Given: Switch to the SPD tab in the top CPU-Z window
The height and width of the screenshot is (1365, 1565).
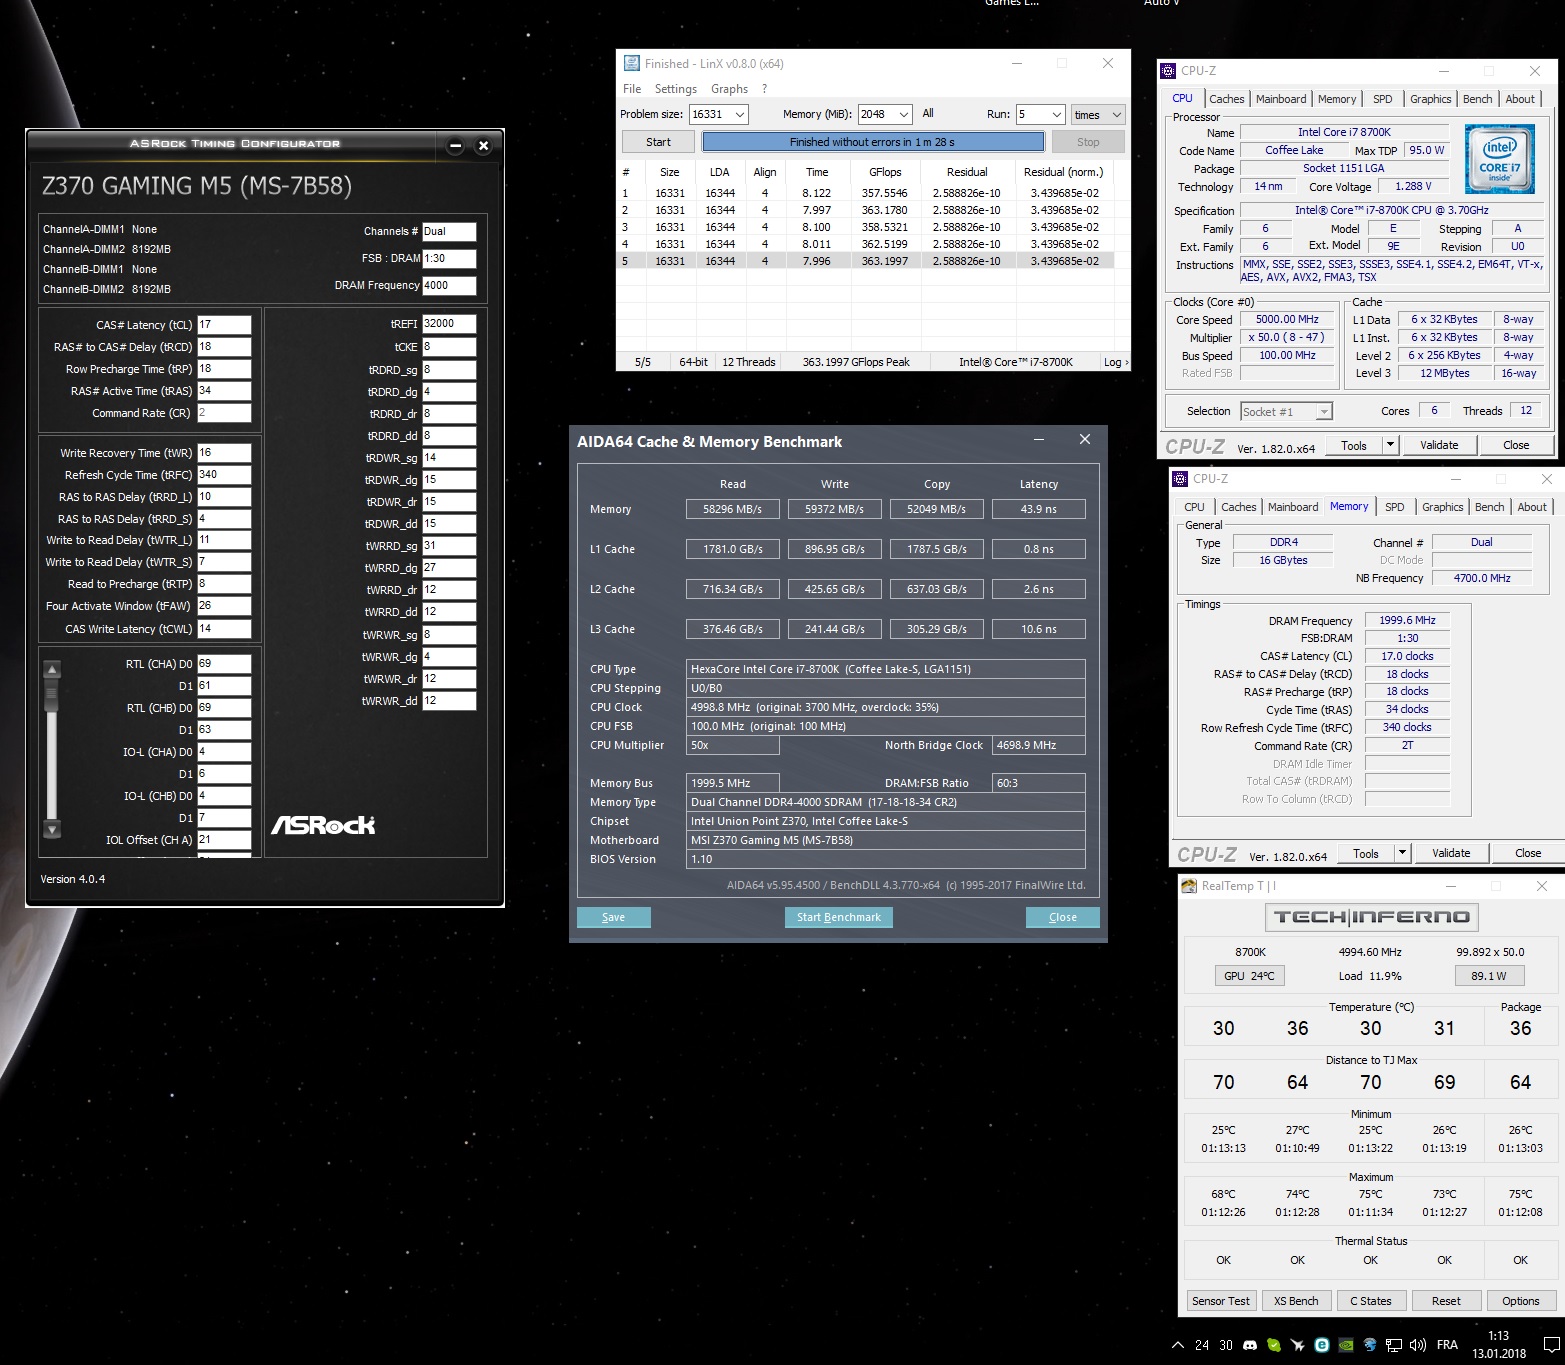Looking at the screenshot, I should click(1383, 99).
